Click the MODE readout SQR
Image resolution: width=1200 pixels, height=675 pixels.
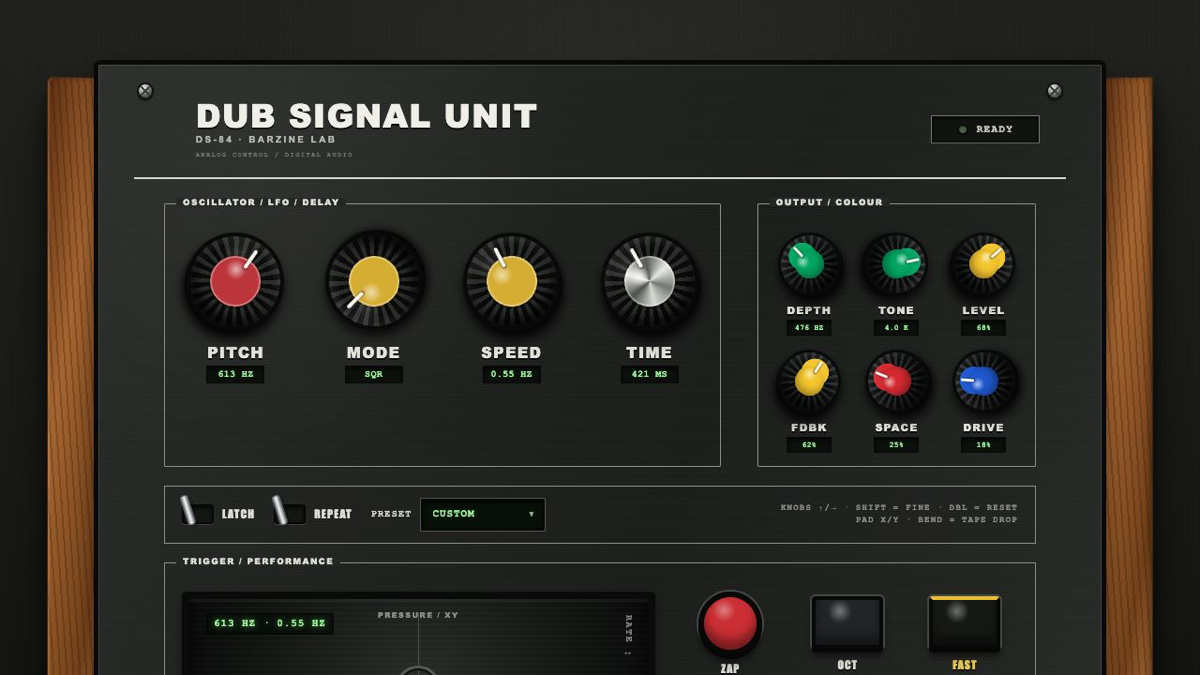[374, 374]
